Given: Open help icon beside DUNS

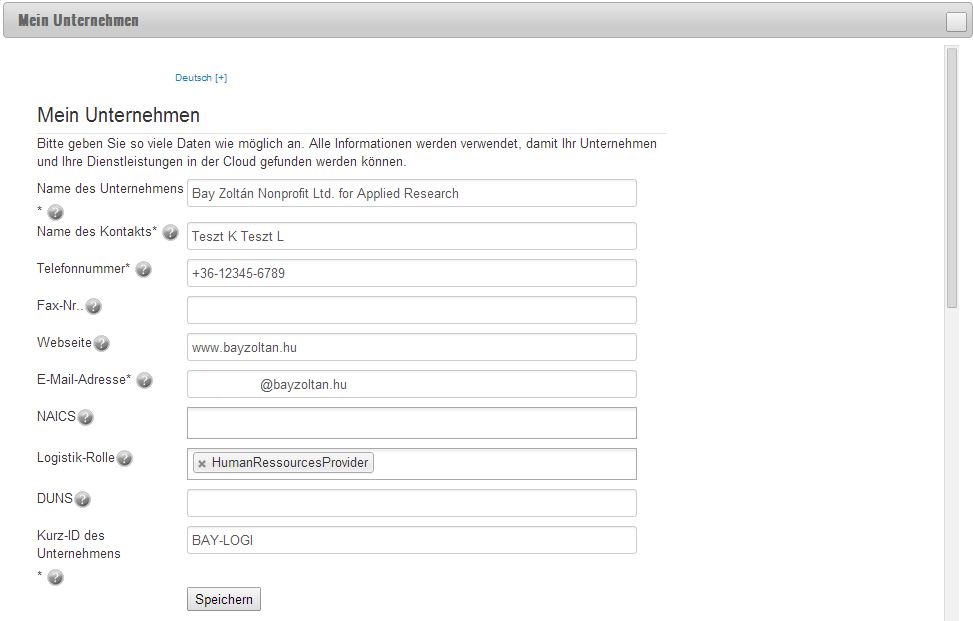Looking at the screenshot, I should coord(82,499).
